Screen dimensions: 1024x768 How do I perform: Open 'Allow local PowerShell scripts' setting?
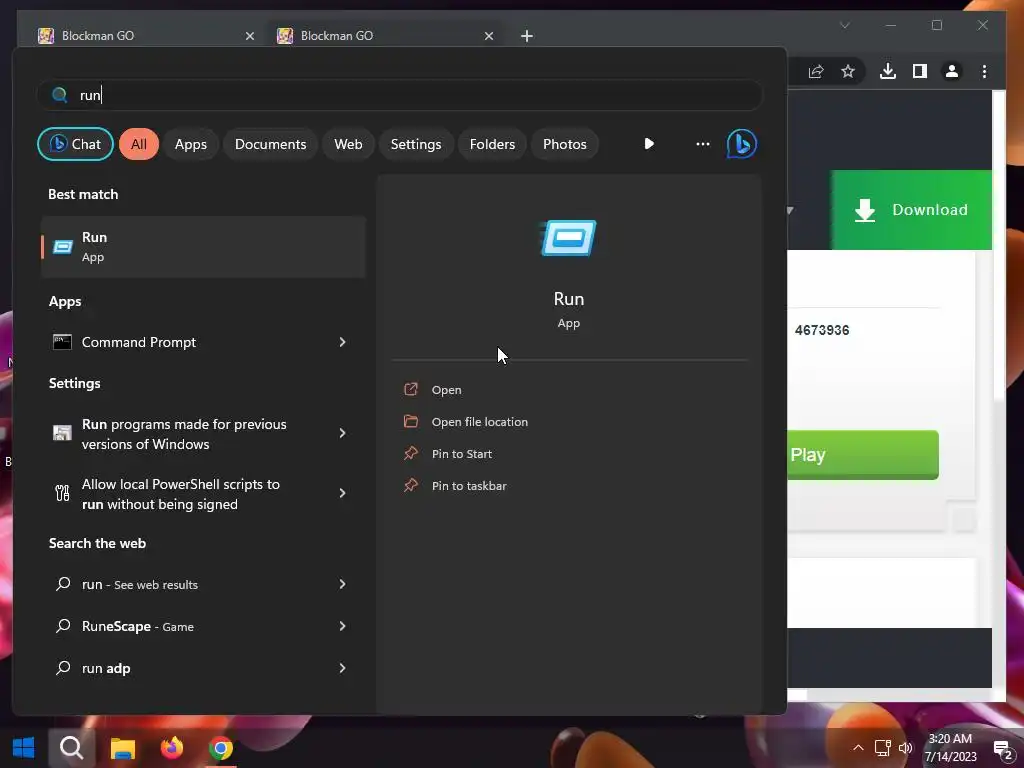click(186, 494)
